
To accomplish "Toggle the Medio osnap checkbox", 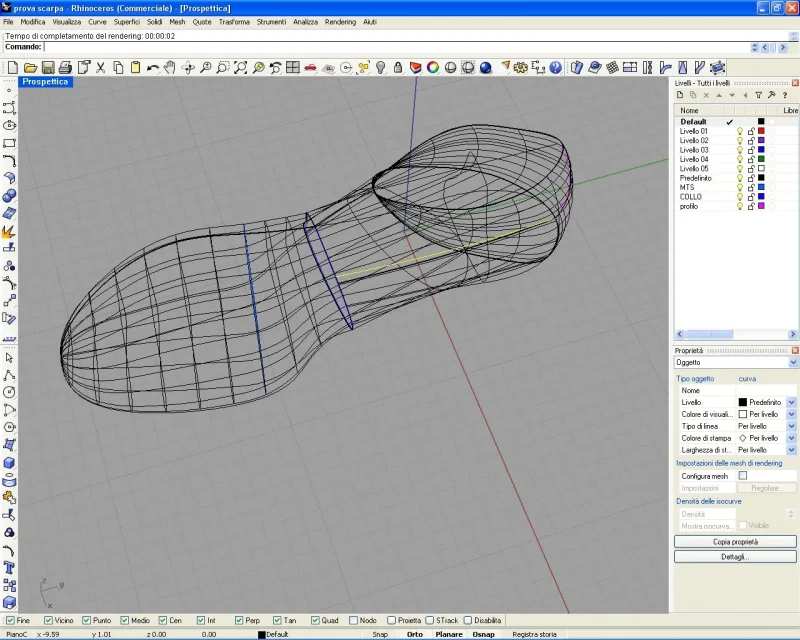I will [x=124, y=621].
